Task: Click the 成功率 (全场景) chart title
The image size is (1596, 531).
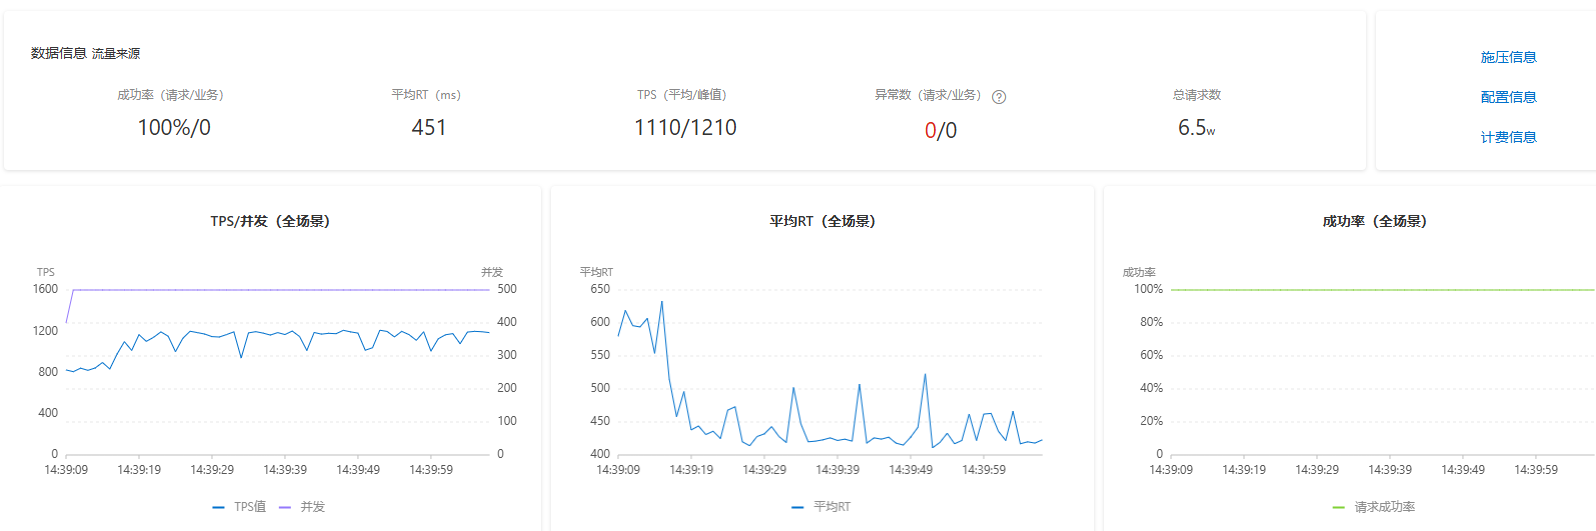Action: 1374,221
